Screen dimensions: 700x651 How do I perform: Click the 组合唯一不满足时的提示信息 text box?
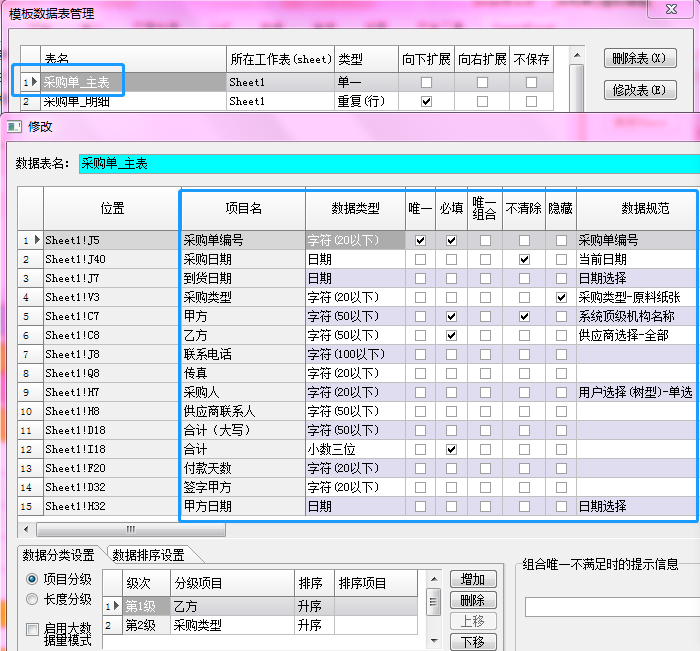tap(612, 607)
